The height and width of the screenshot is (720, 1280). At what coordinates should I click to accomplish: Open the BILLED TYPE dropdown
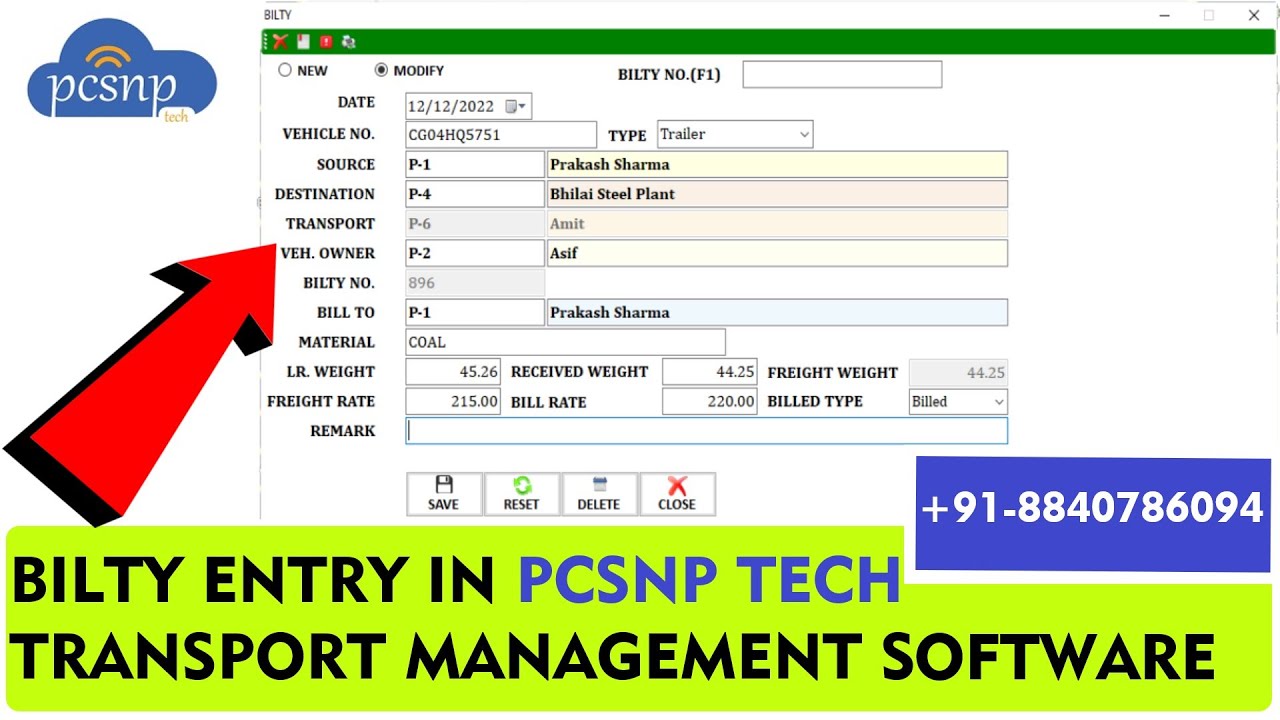pyautogui.click(x=999, y=402)
